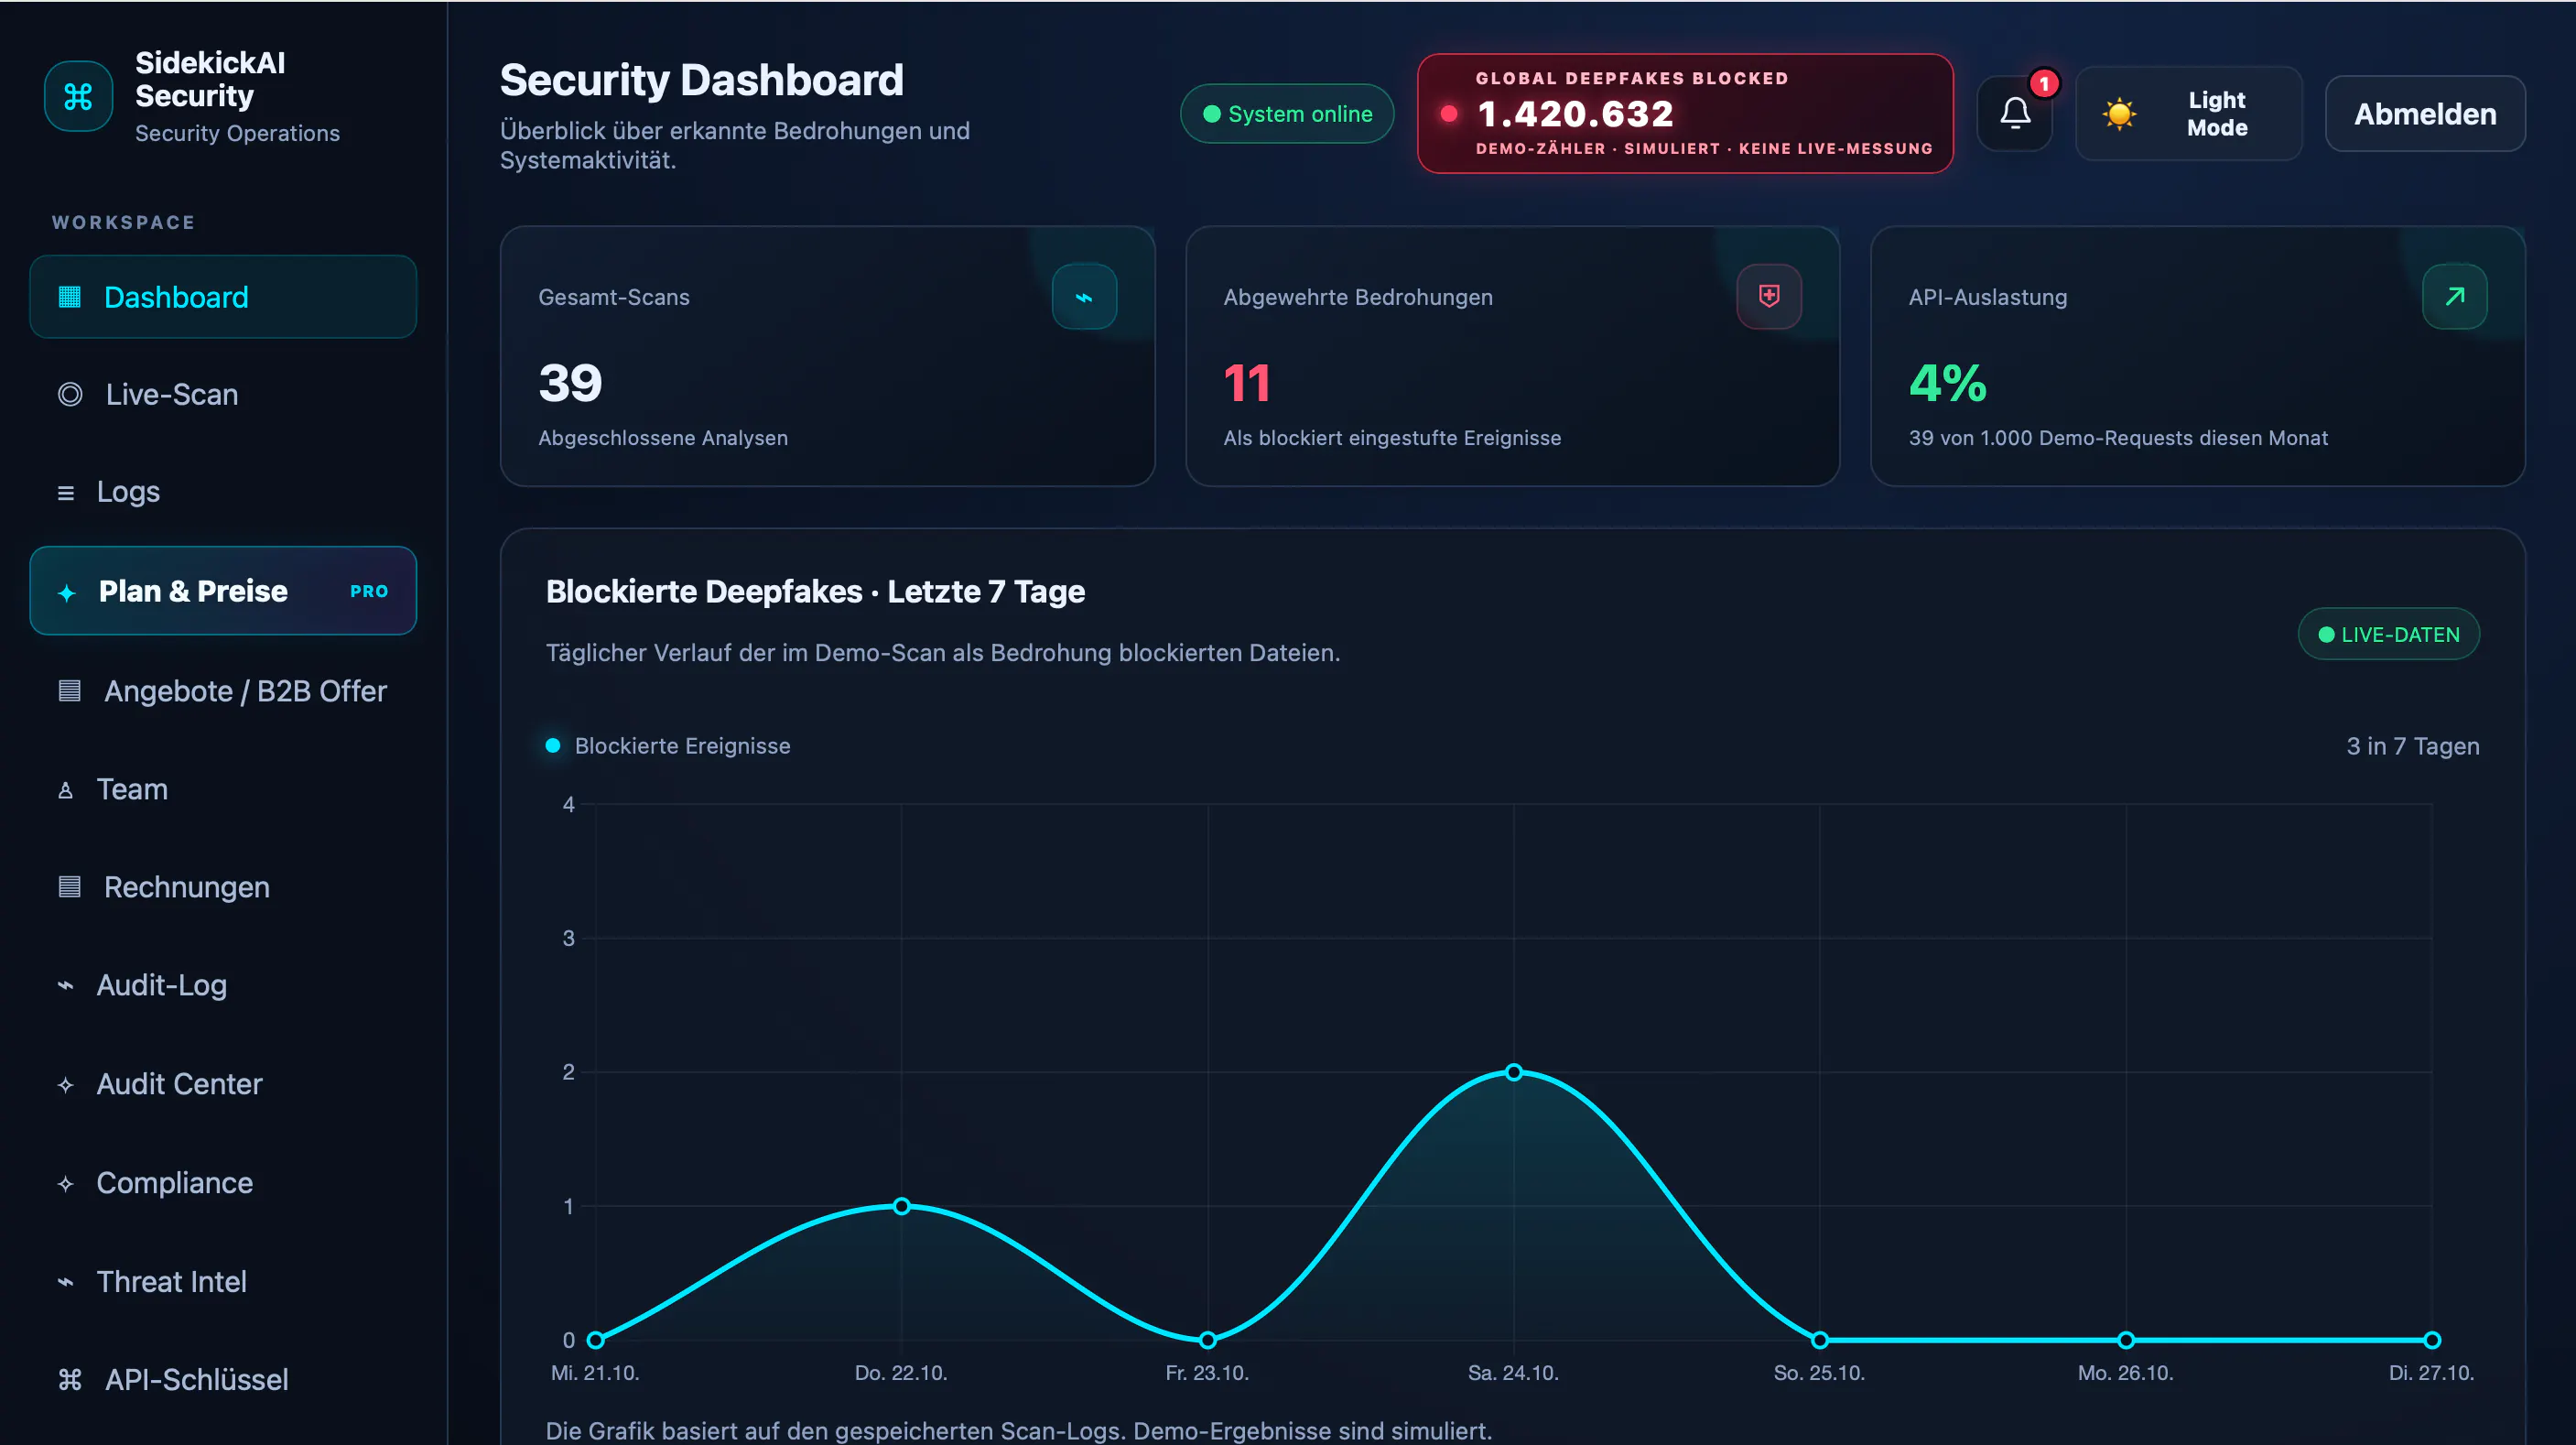Screen dimensions: 2576x1445
Task: Click the Gesamt-Scans activity icon
Action: 1084,297
